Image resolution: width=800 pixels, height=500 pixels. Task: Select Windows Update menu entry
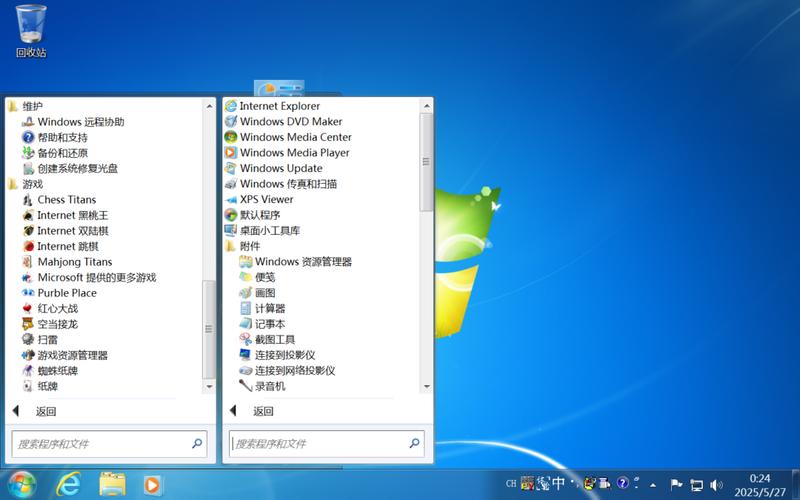pyautogui.click(x=280, y=168)
